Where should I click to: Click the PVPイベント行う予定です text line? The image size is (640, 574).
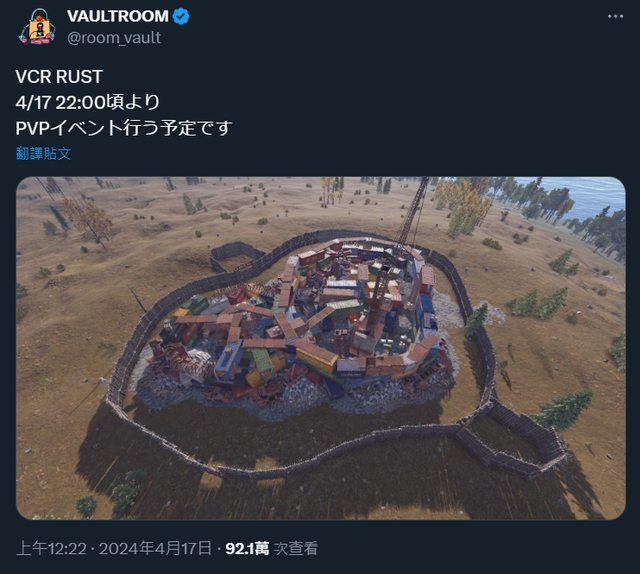tap(124, 128)
